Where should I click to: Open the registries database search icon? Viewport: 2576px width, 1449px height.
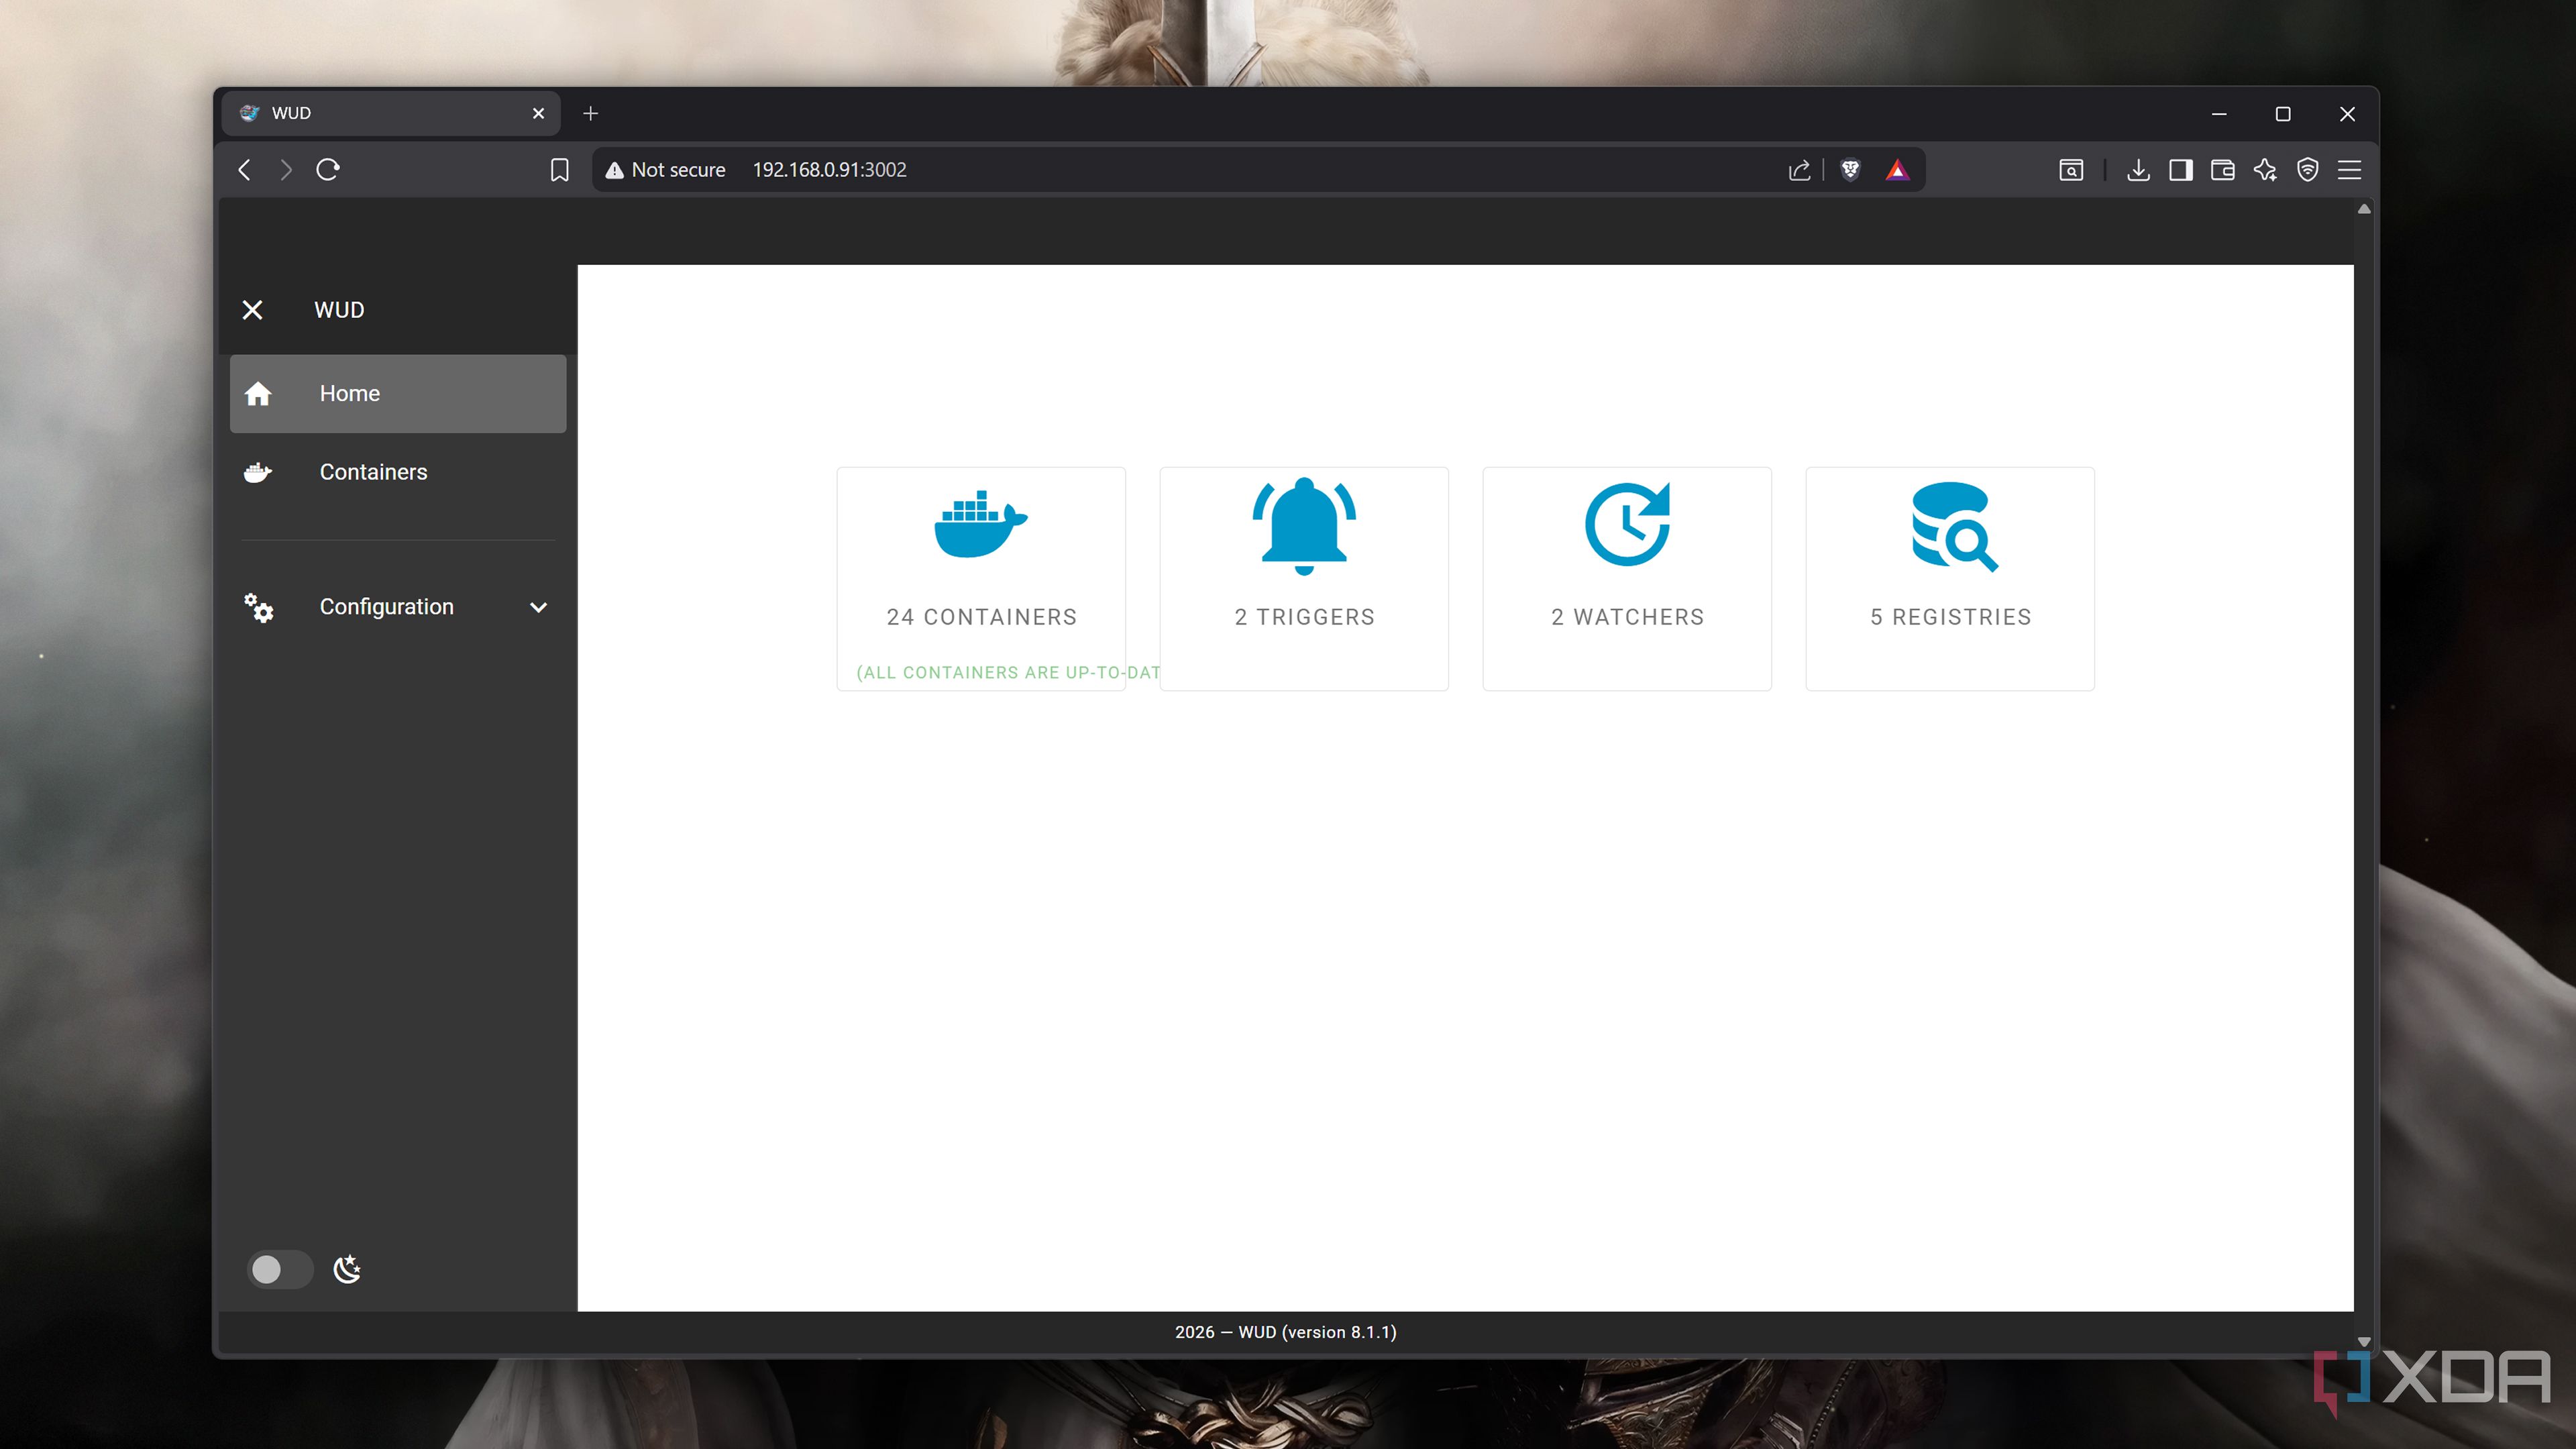[x=1952, y=526]
